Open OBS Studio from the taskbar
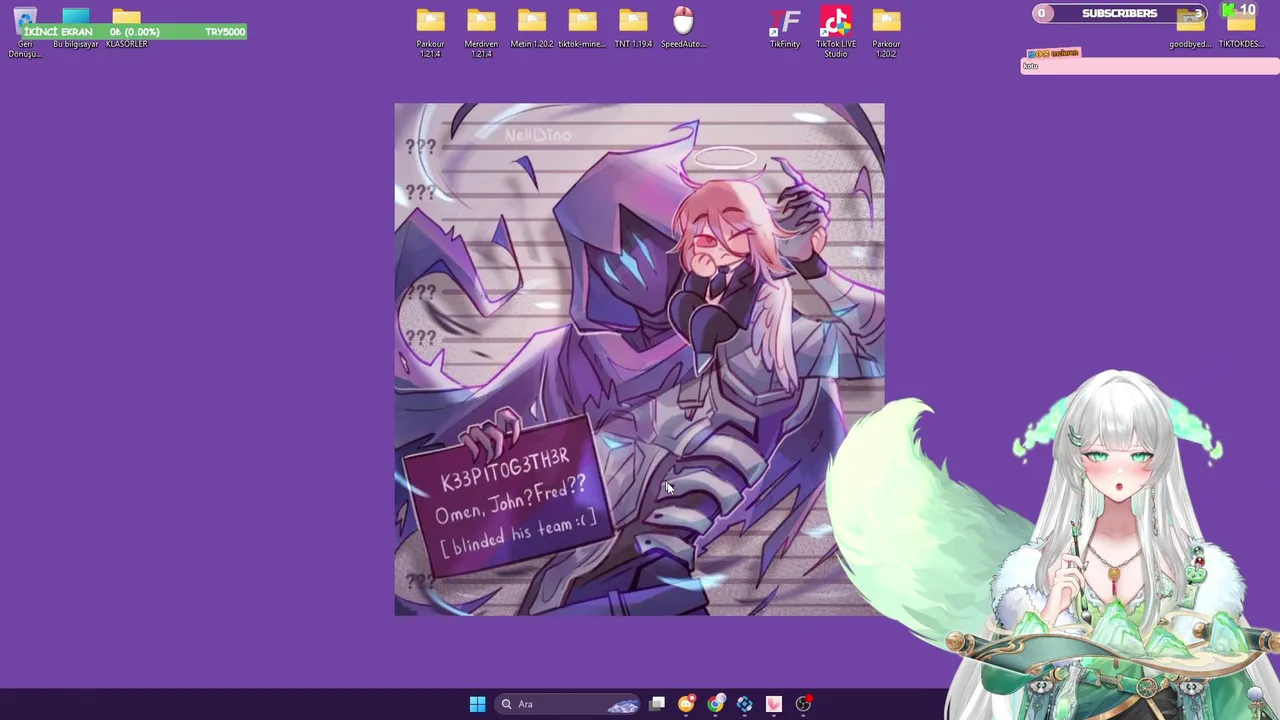 click(x=803, y=704)
